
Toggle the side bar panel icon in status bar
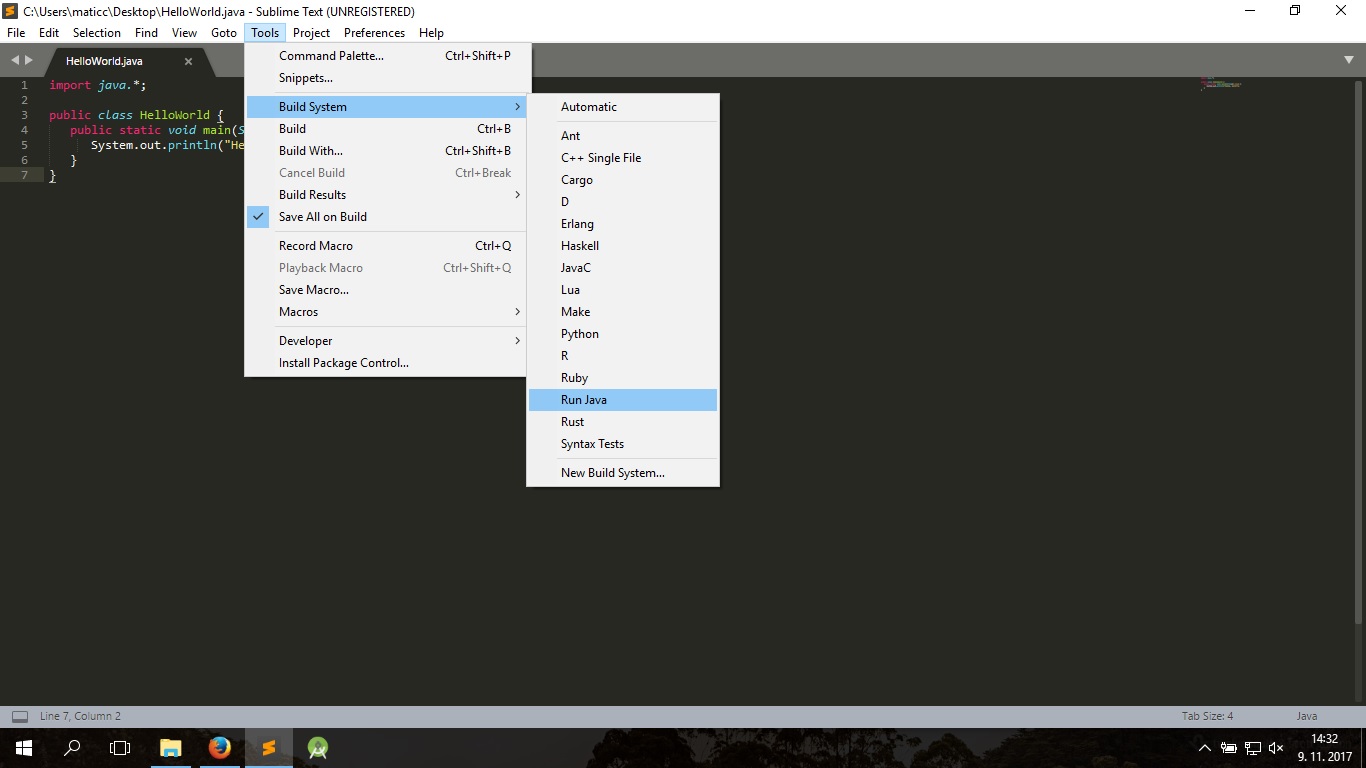(x=19, y=716)
